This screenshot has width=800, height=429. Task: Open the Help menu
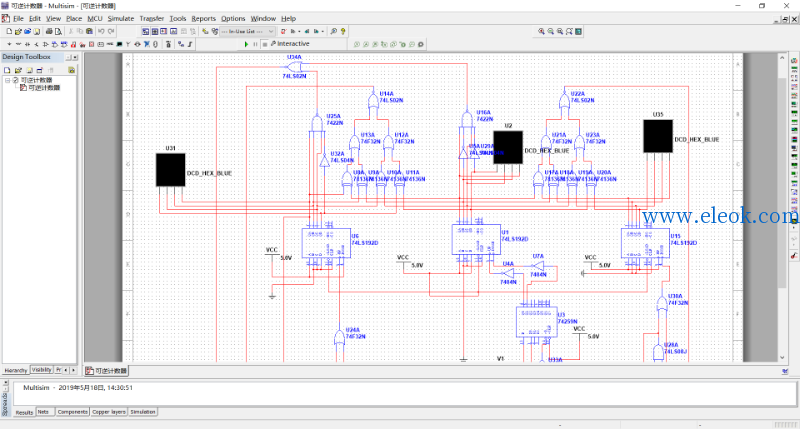pyautogui.click(x=288, y=18)
